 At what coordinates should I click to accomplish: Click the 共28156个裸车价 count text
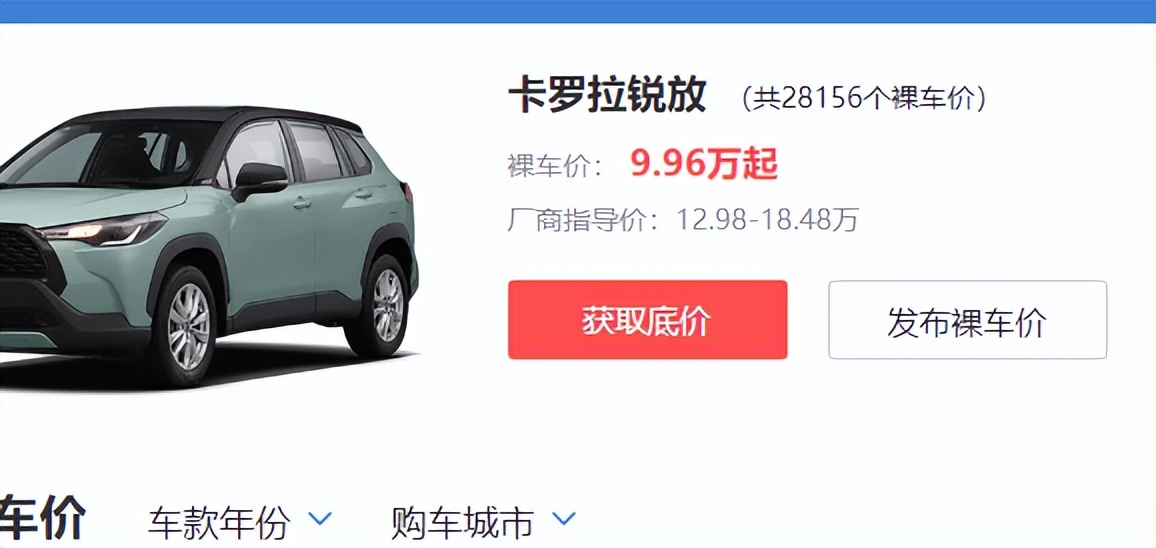[864, 98]
